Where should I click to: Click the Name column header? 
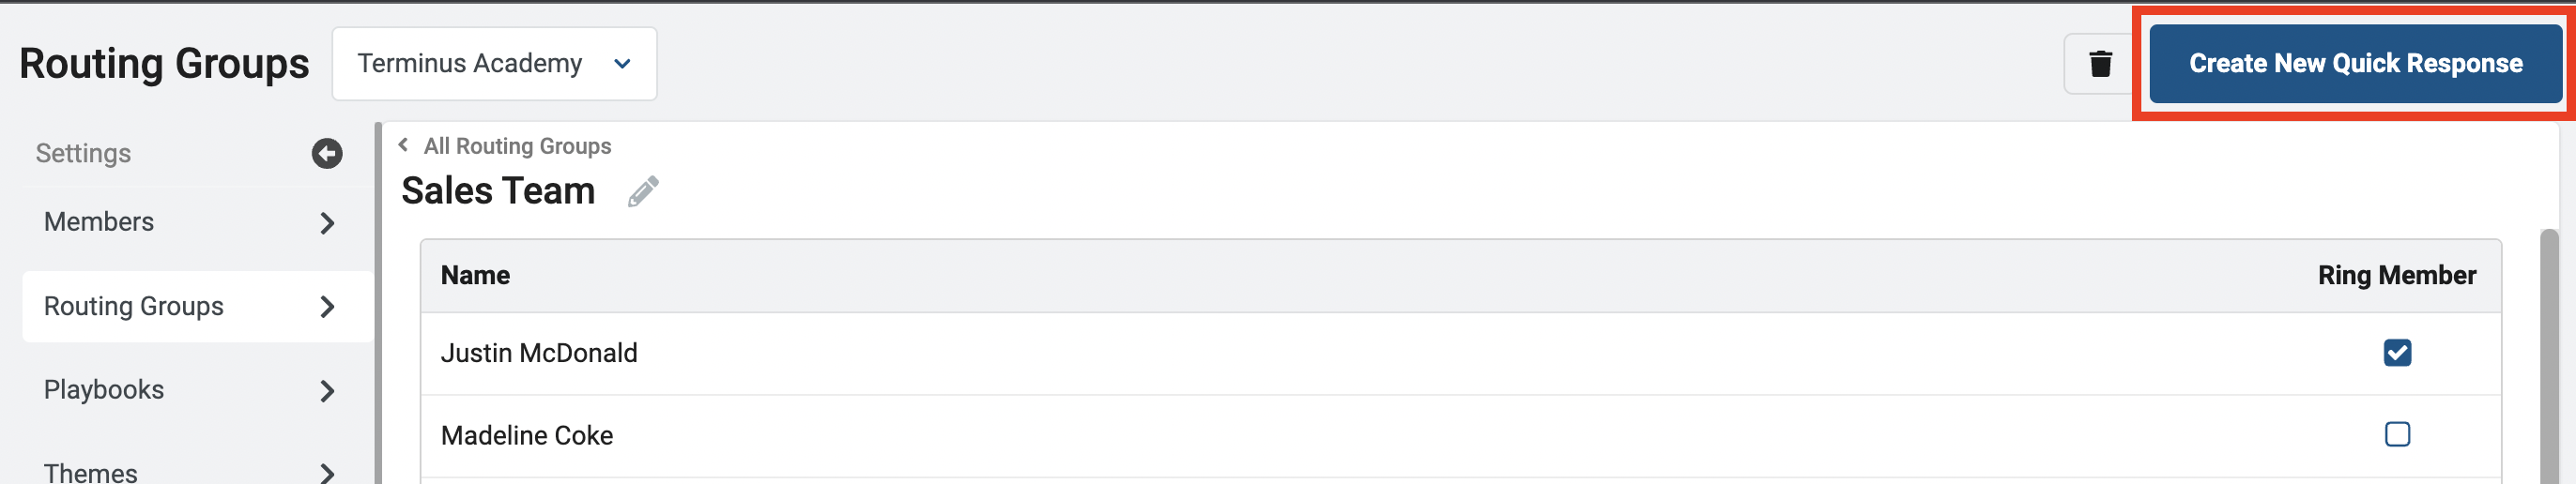[475, 276]
